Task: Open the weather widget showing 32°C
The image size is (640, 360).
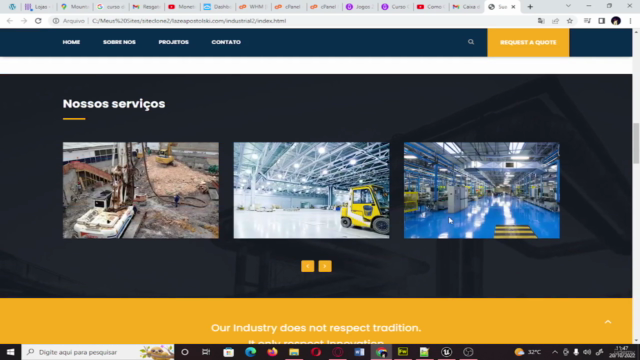Action: click(x=528, y=352)
